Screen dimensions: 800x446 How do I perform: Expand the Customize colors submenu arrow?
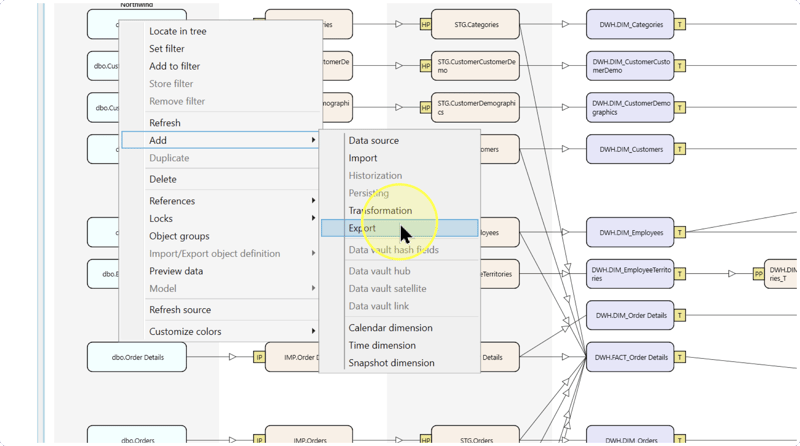pyautogui.click(x=313, y=331)
